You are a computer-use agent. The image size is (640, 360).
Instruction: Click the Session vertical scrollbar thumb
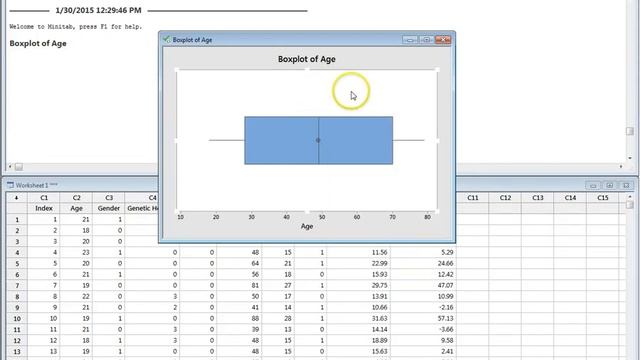click(x=629, y=131)
